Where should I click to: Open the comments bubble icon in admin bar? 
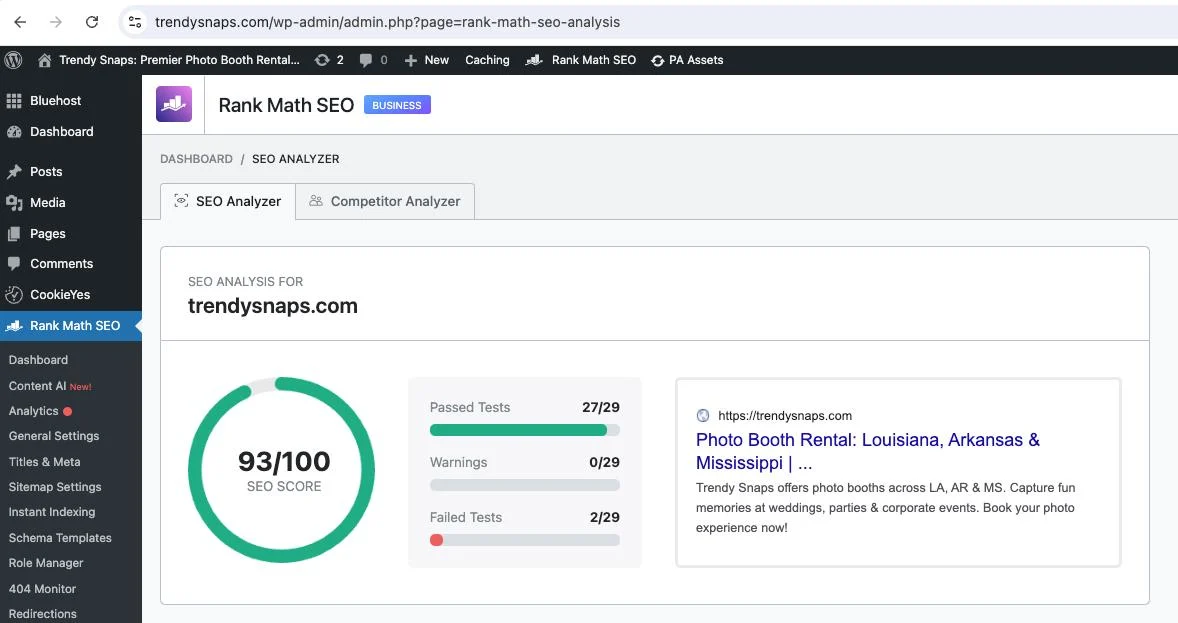[x=367, y=60]
